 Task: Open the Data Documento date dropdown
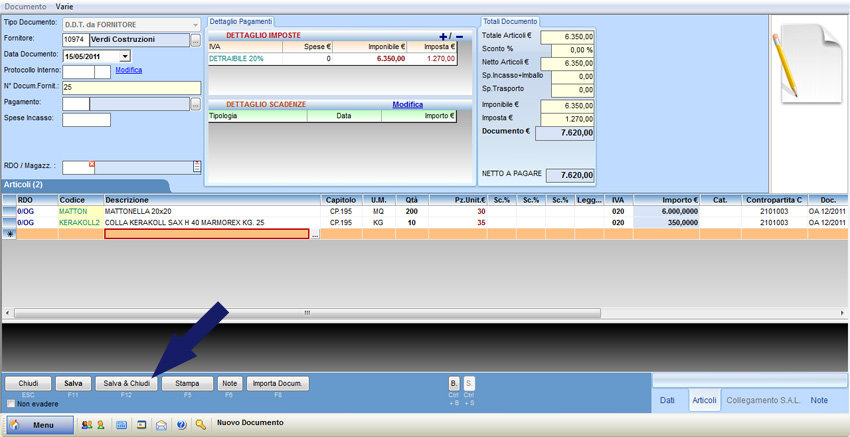click(125, 56)
